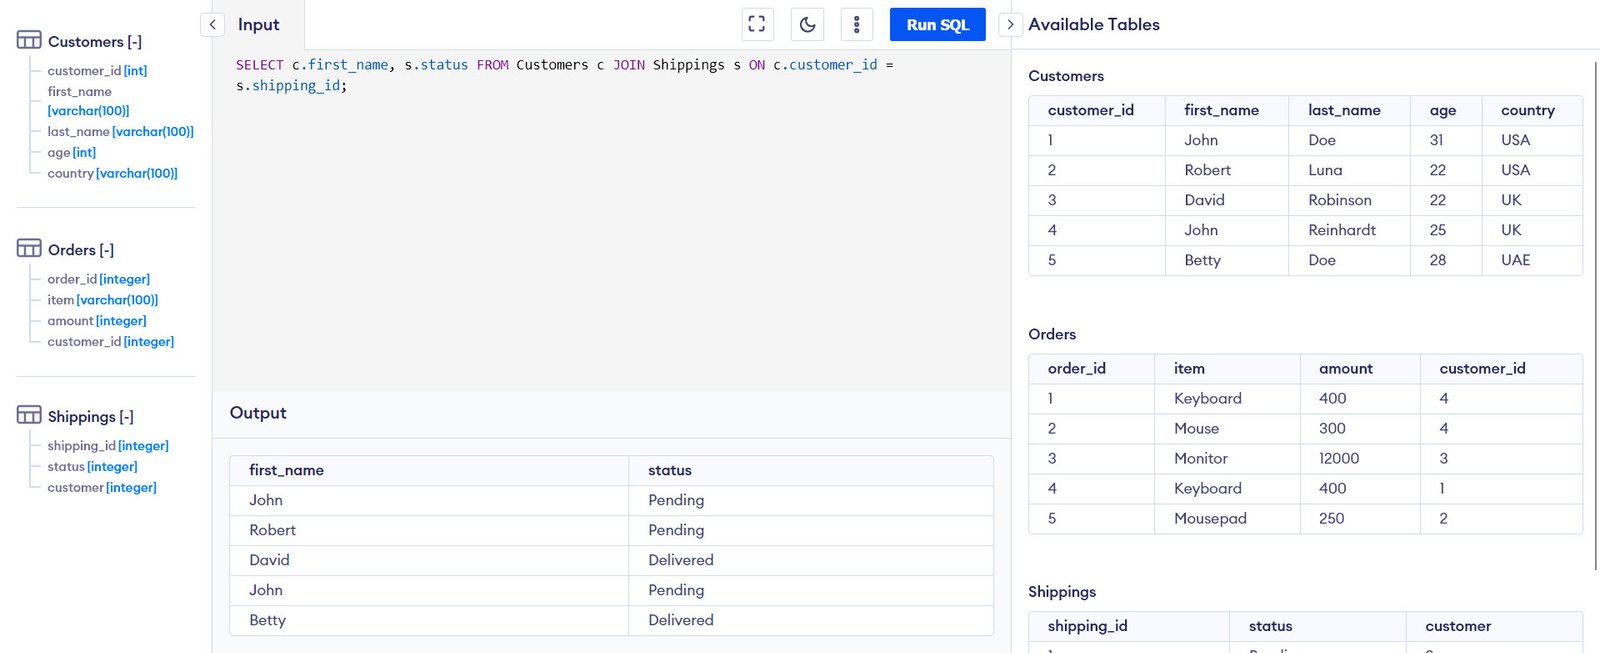The width and height of the screenshot is (1600, 653).
Task: Select age [int] in Customers schema
Action: pos(71,153)
